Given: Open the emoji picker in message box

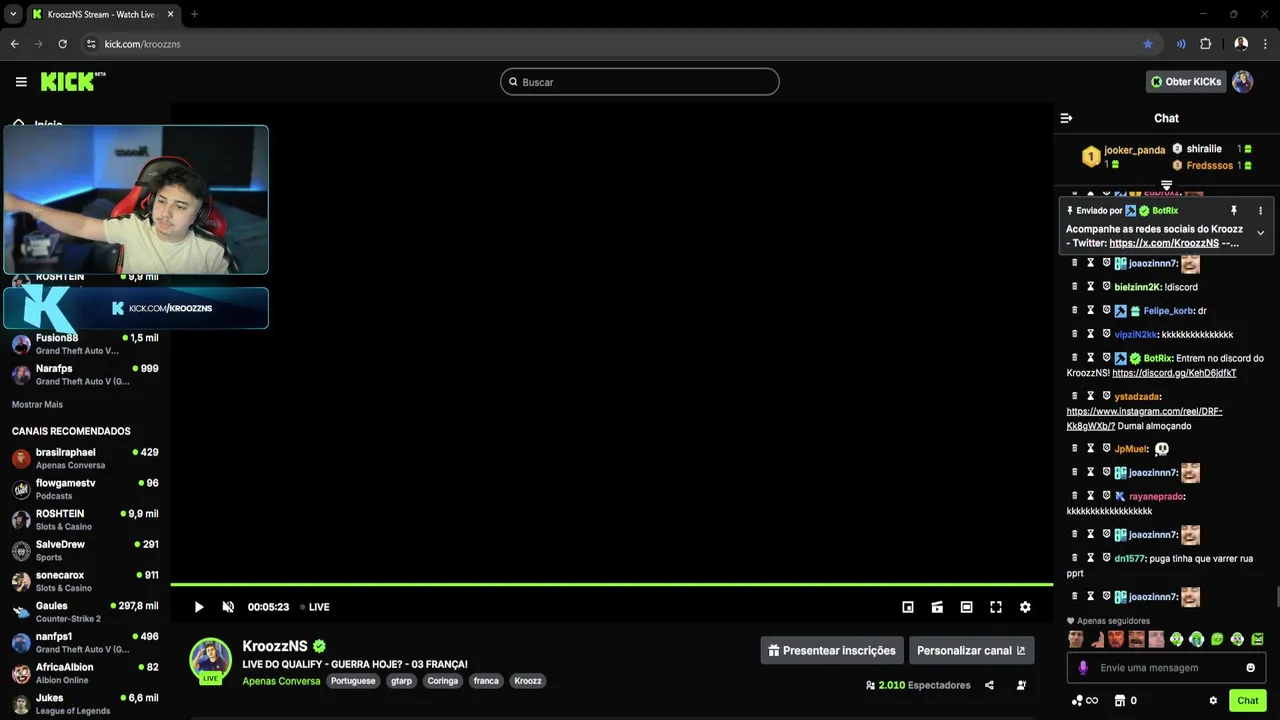Looking at the screenshot, I should point(1250,668).
